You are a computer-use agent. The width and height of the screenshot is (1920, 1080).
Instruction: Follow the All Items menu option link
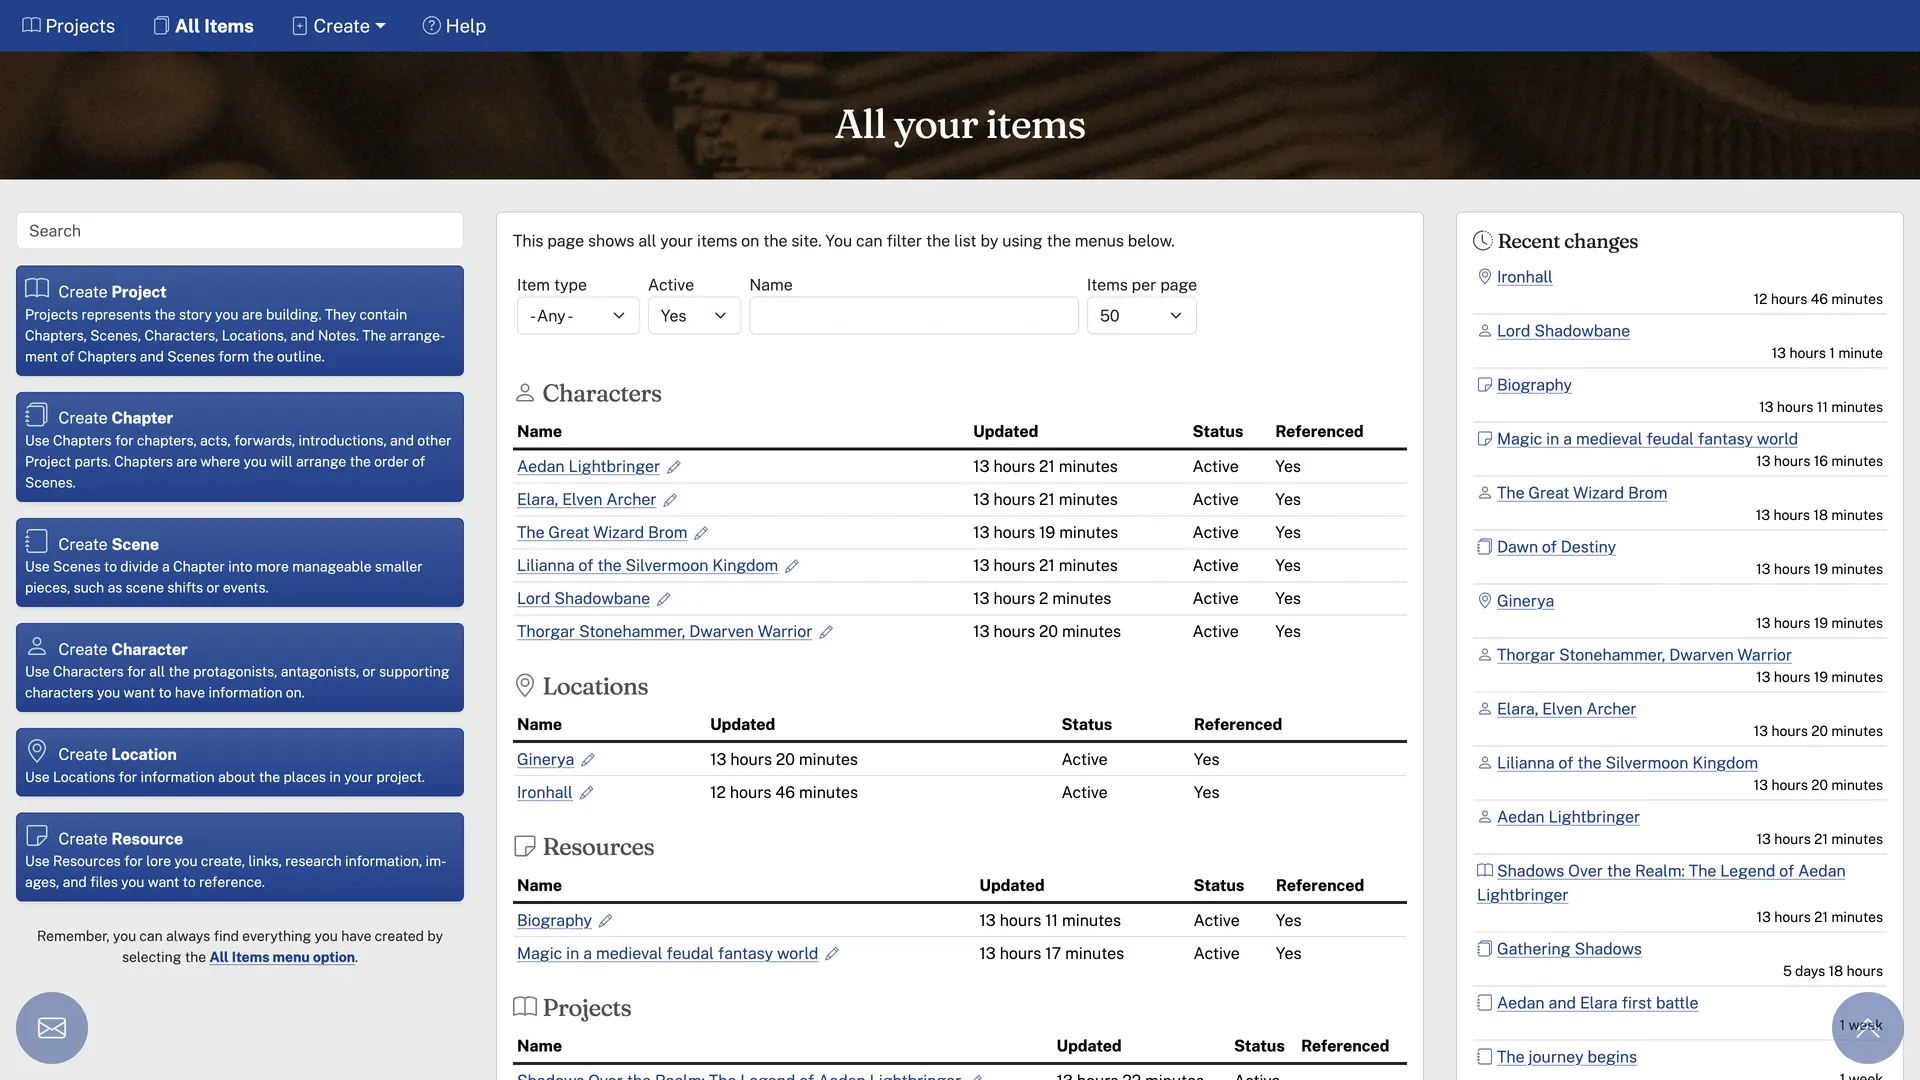point(282,958)
